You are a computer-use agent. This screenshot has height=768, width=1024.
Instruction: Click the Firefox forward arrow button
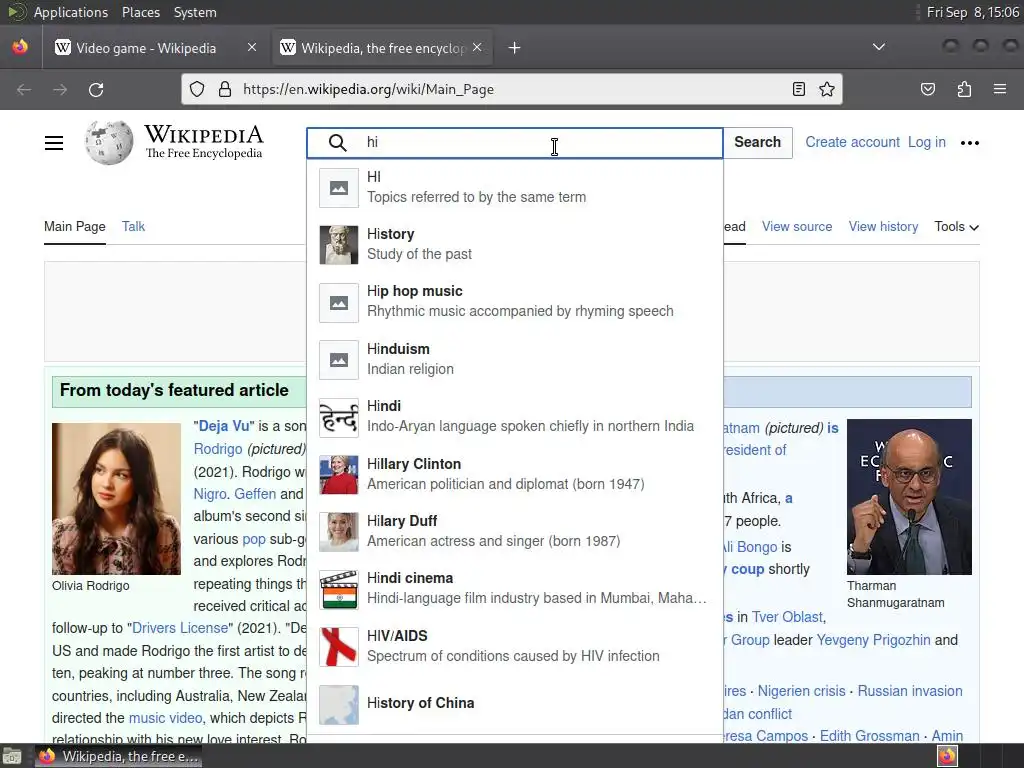point(60,89)
